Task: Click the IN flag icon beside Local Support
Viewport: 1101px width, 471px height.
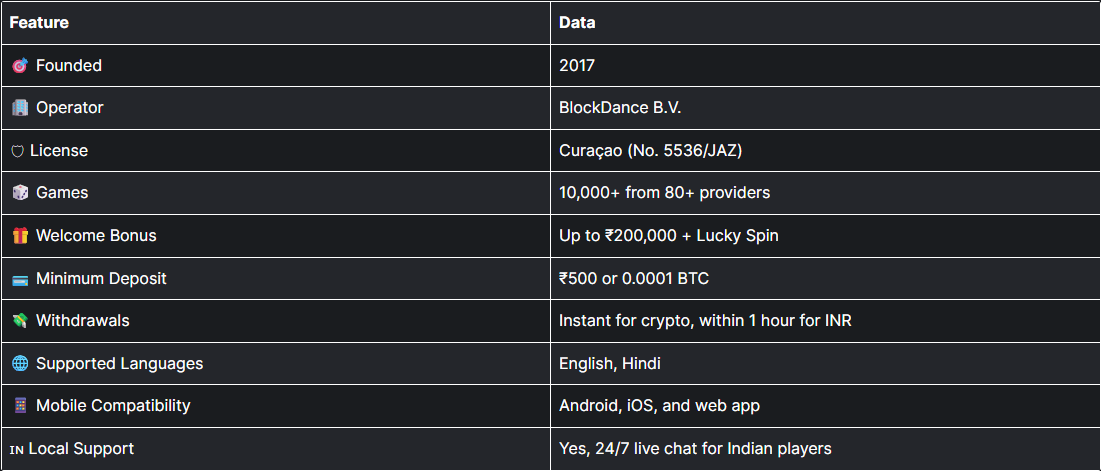Action: click(17, 449)
